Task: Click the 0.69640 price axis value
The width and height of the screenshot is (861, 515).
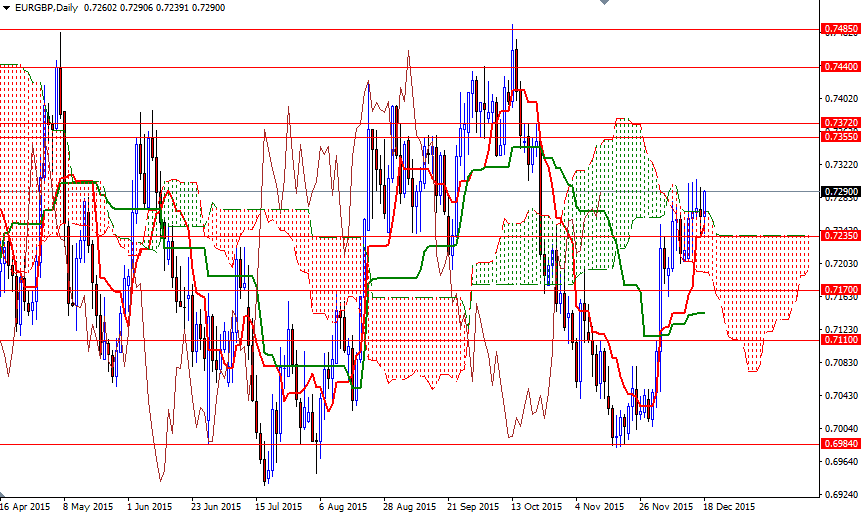Action: (841, 461)
